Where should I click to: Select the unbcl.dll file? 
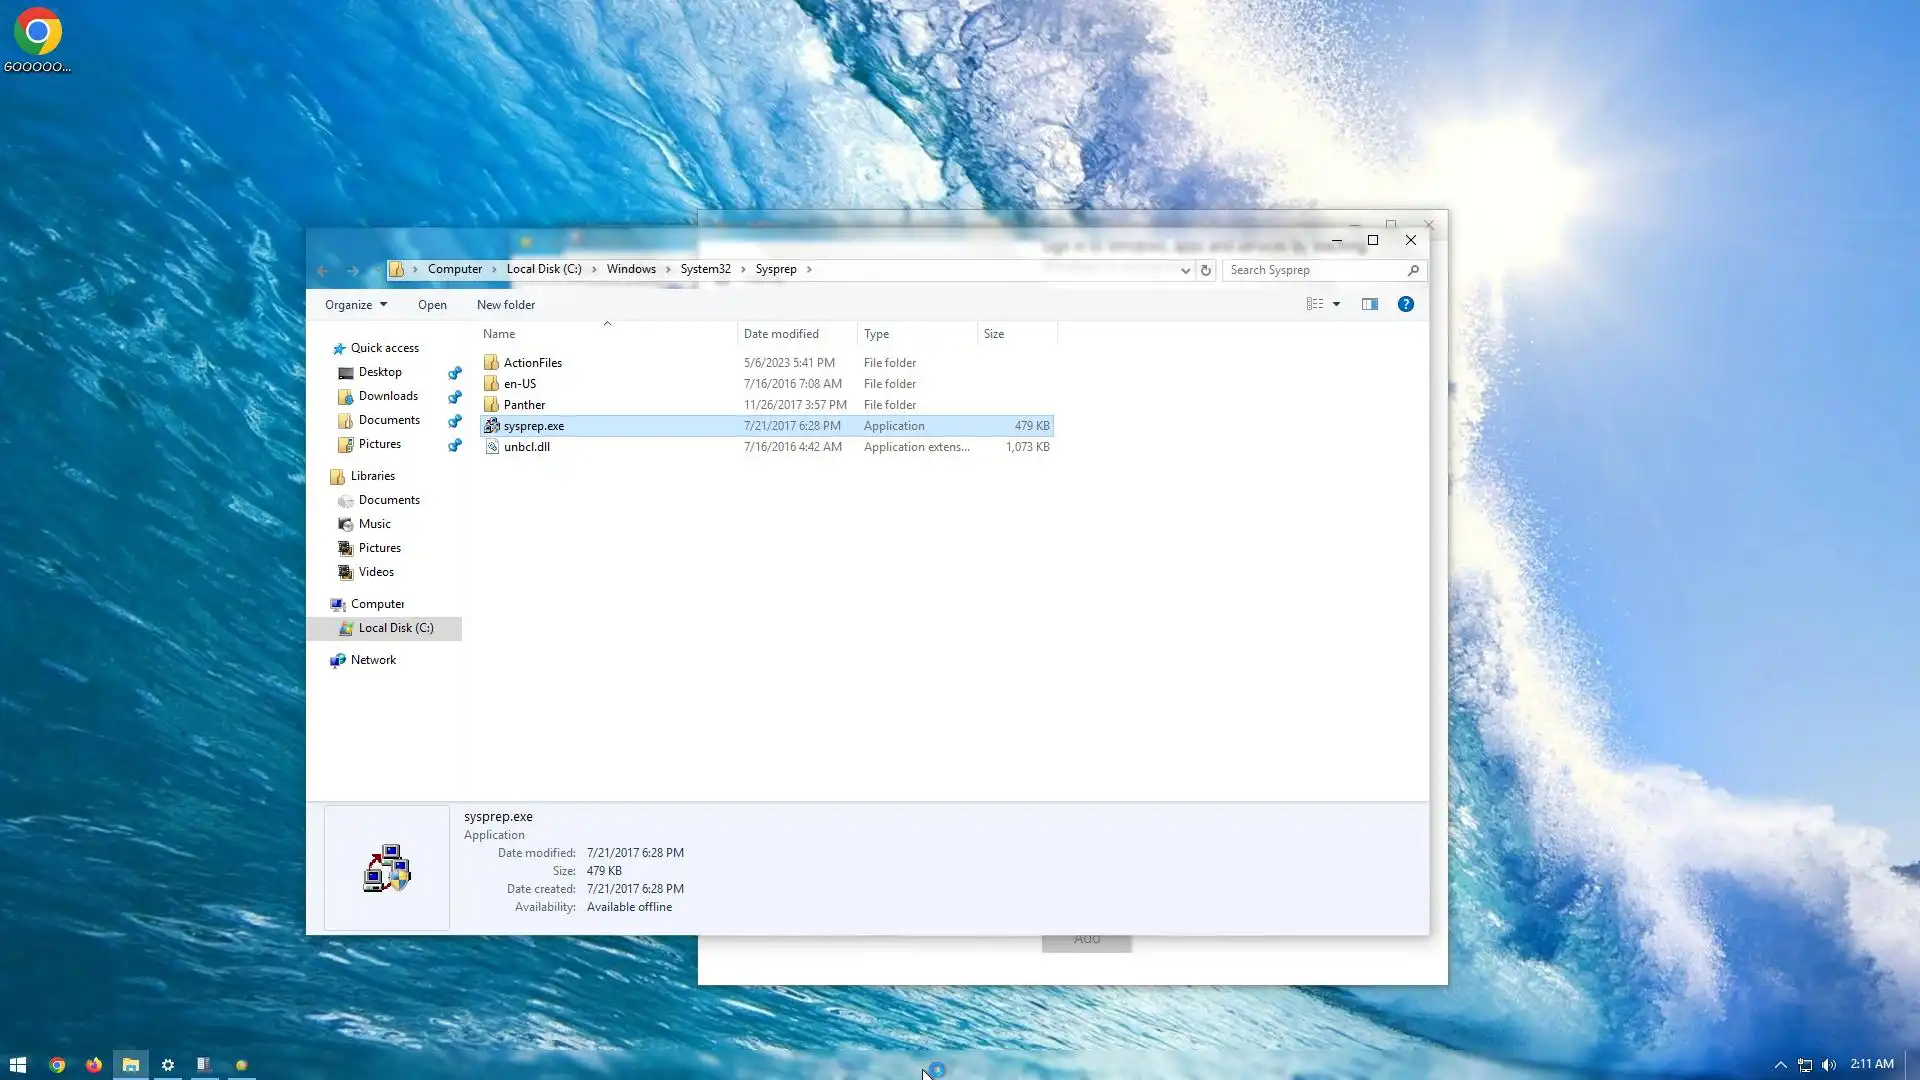pos(527,447)
